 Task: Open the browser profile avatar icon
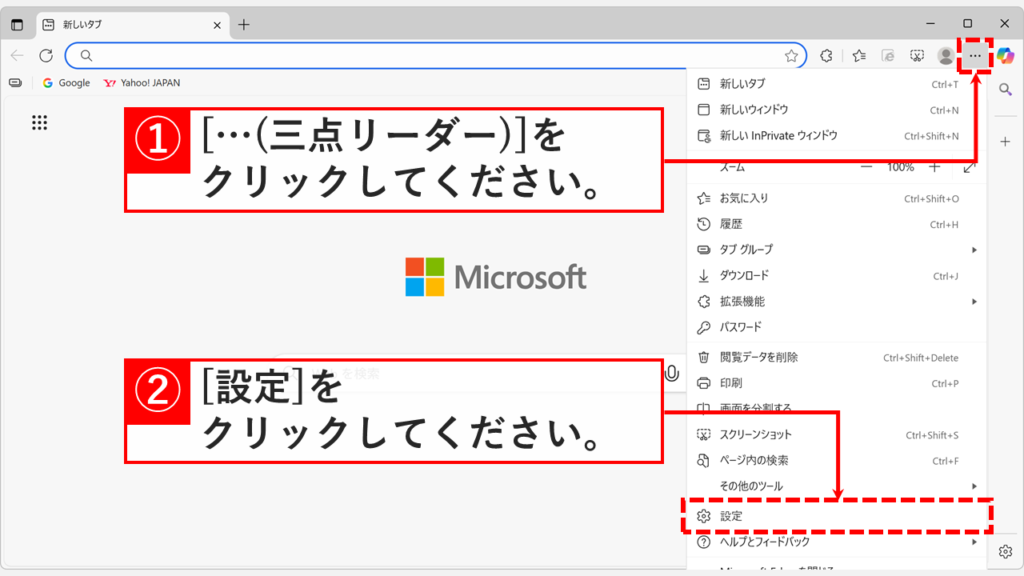coord(945,56)
